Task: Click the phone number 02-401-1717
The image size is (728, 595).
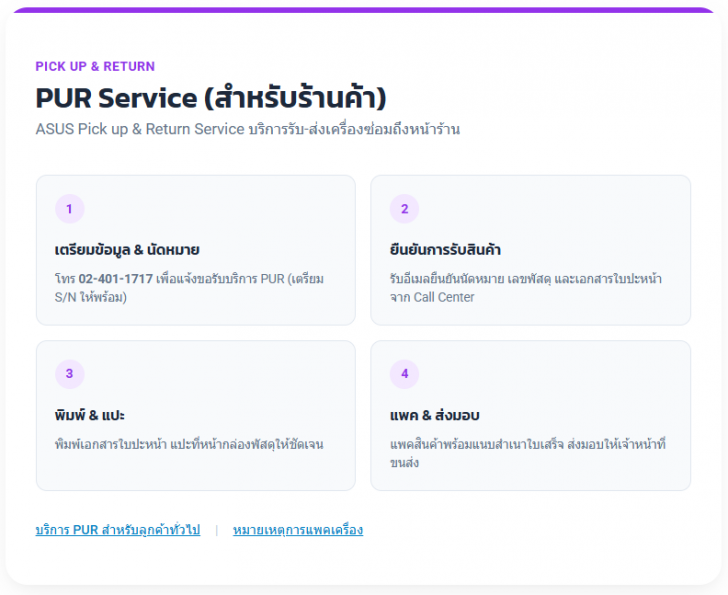Action: point(116,279)
